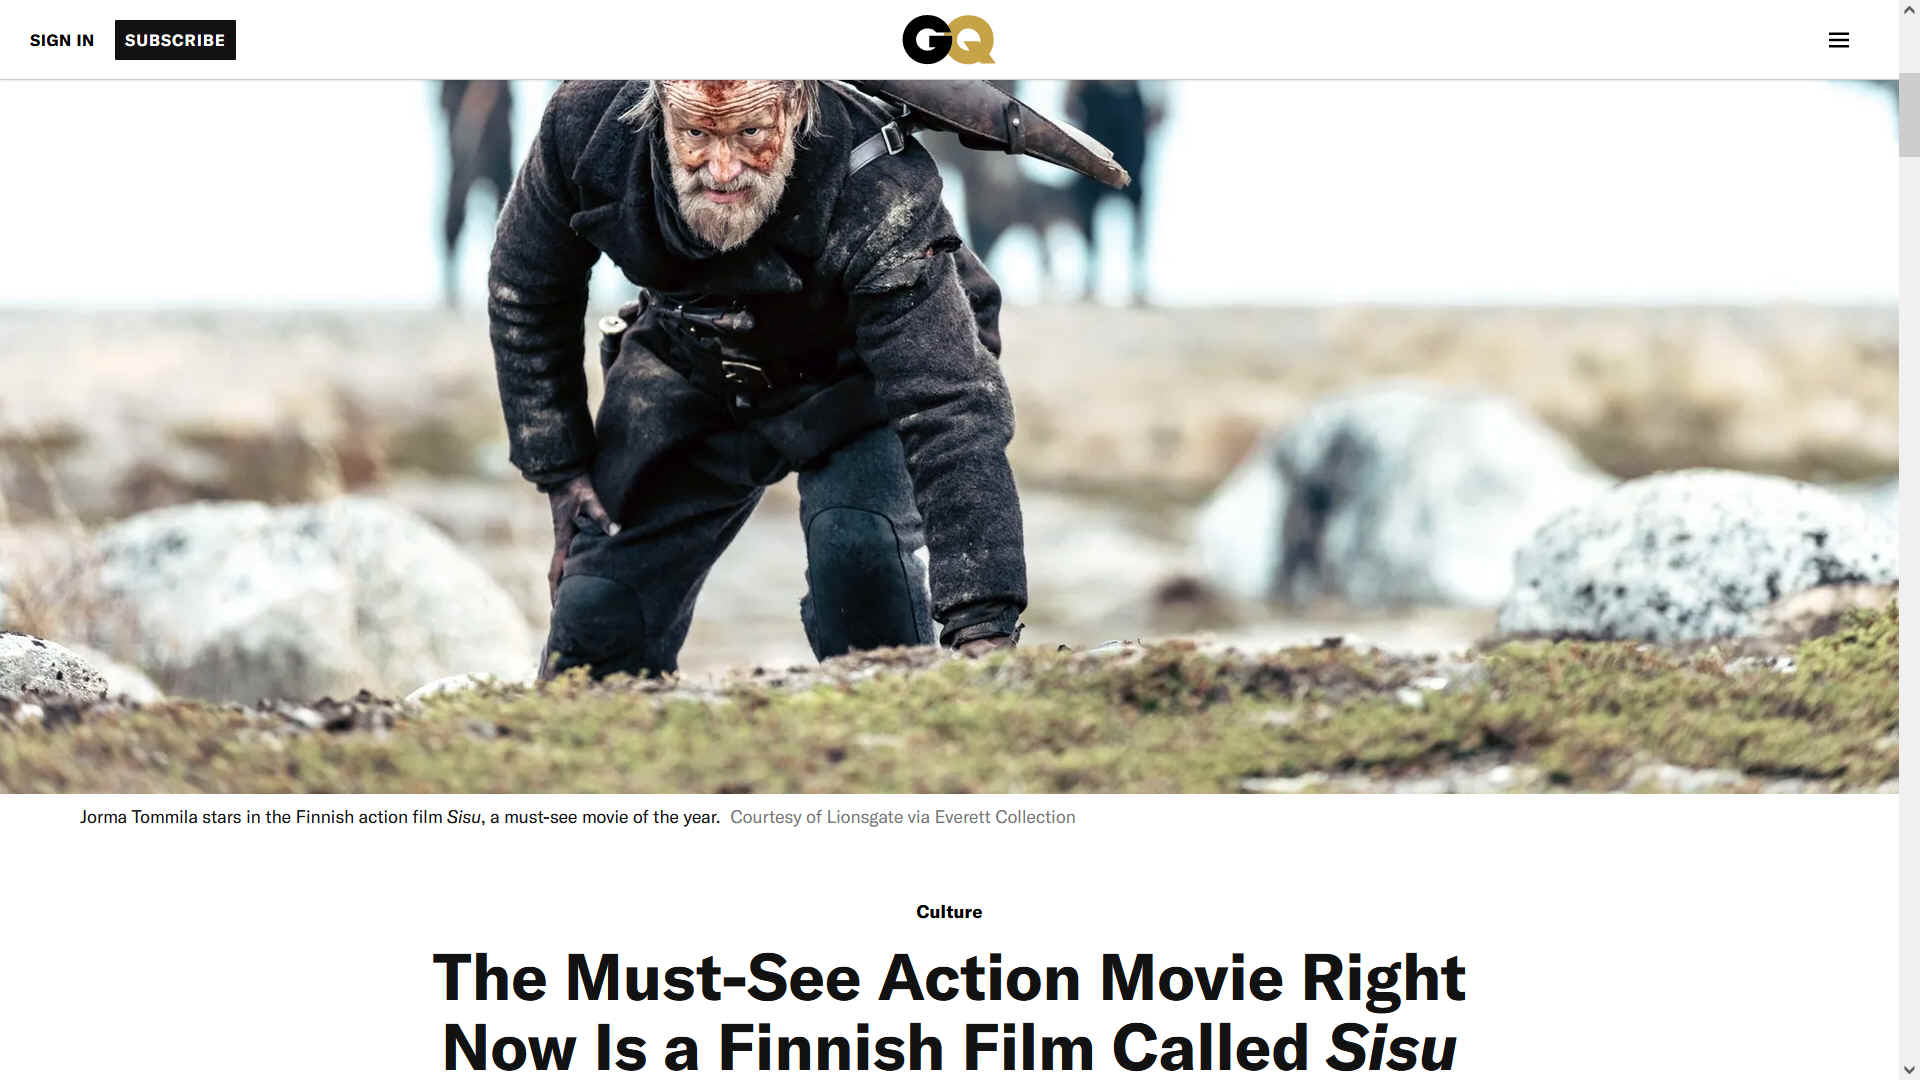The width and height of the screenshot is (1920, 1080).
Task: Click Sign In
Action: (62, 40)
